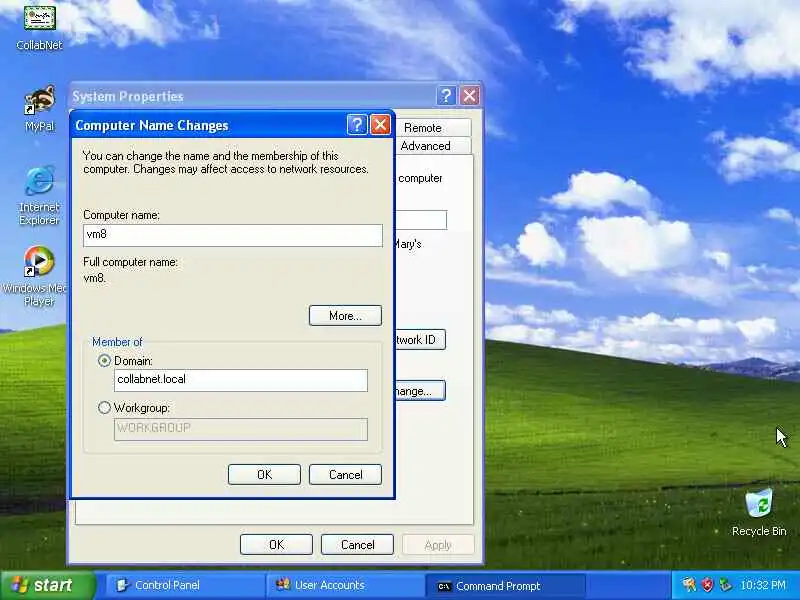Switch to Control Panel in taskbar
Image resolution: width=800 pixels, height=600 pixels.
(x=186, y=585)
